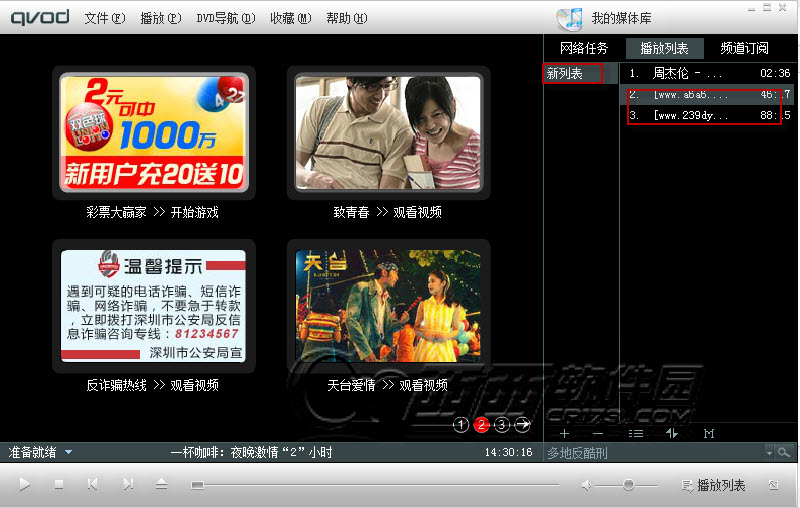Click the 多地反酷刑 search field
800x508 pixels.
(655, 452)
